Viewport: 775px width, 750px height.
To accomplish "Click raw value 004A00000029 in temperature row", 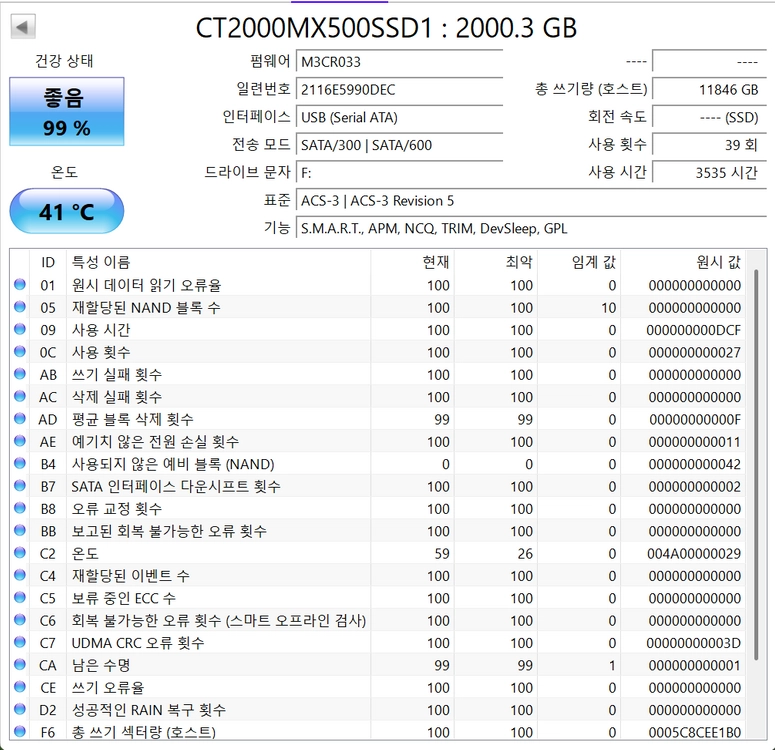I will 694,554.
